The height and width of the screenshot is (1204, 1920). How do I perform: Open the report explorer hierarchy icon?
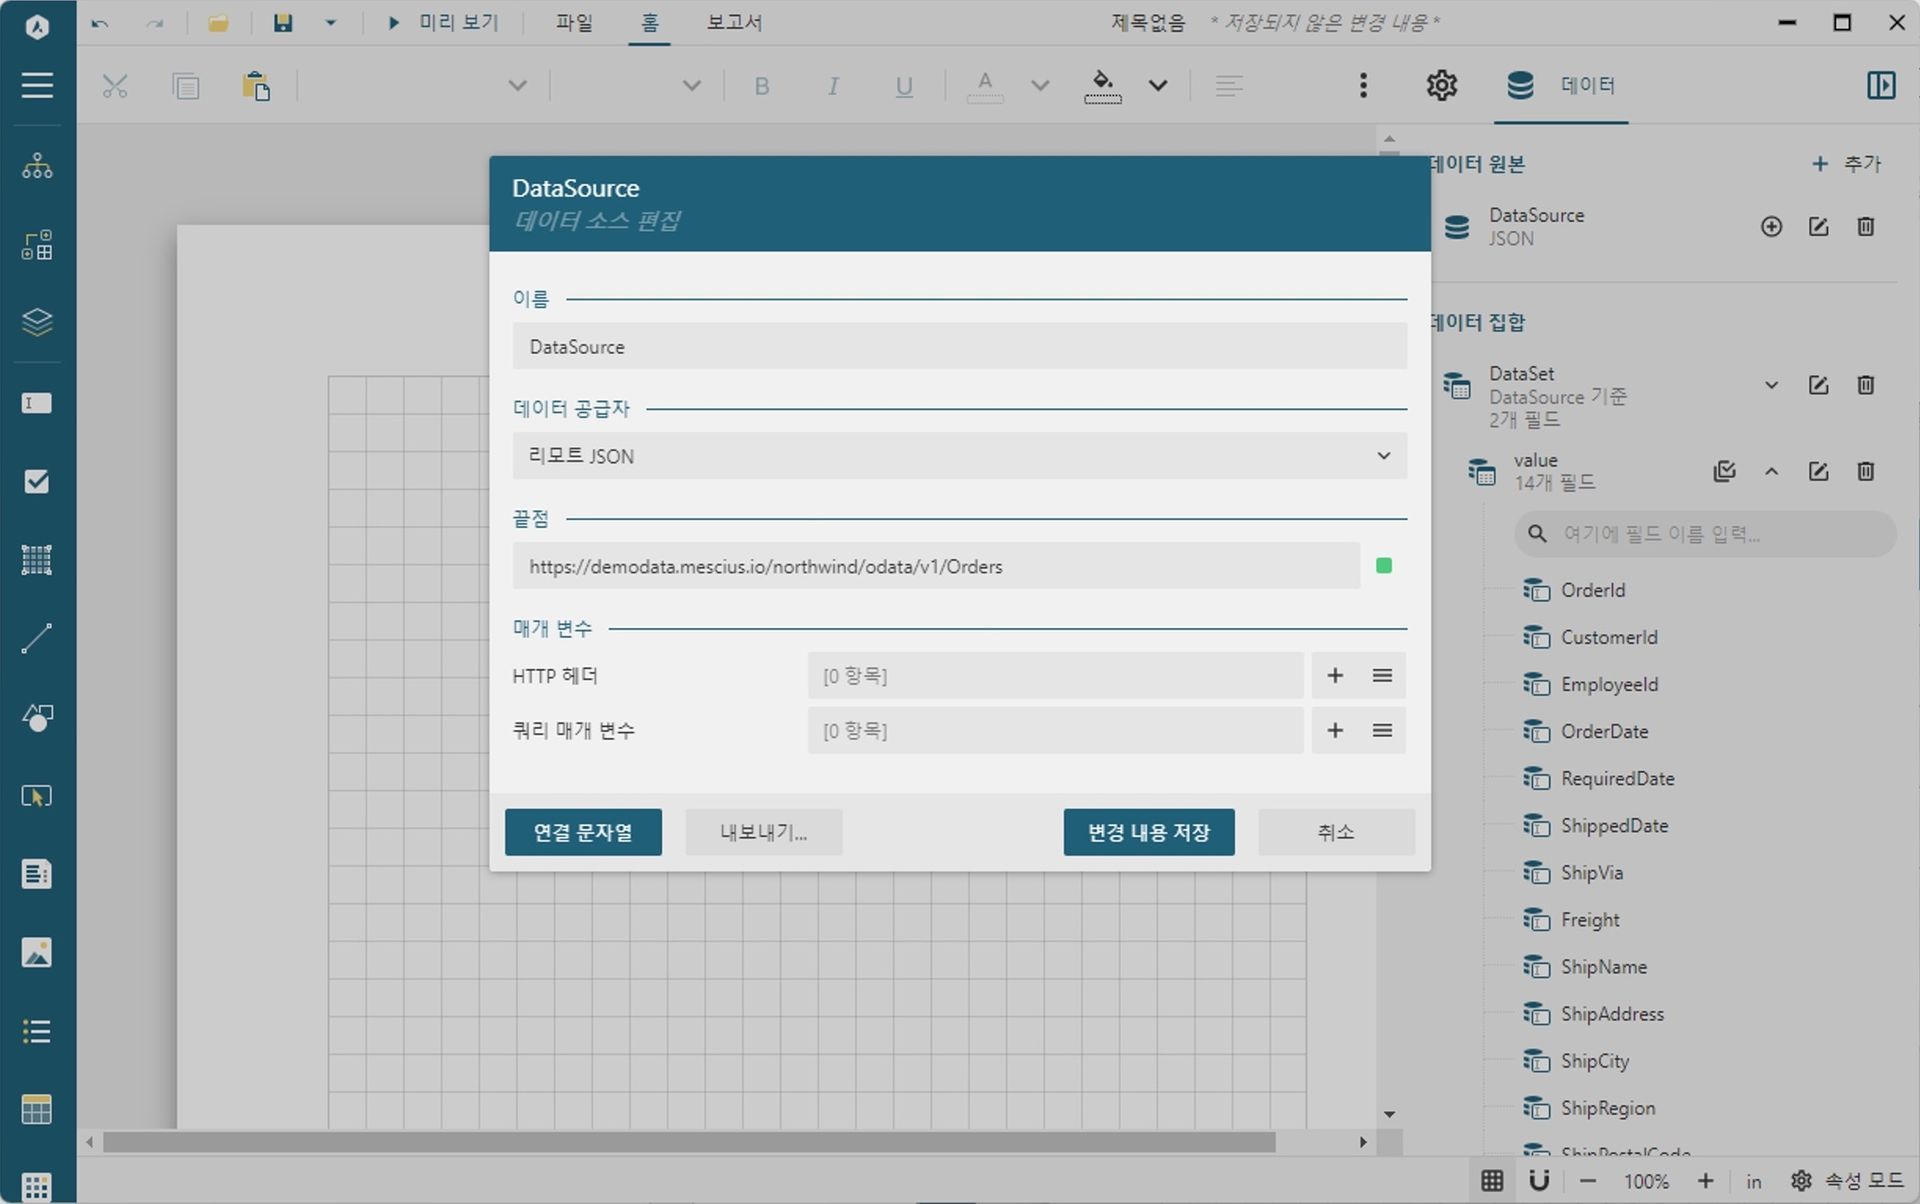(37, 166)
